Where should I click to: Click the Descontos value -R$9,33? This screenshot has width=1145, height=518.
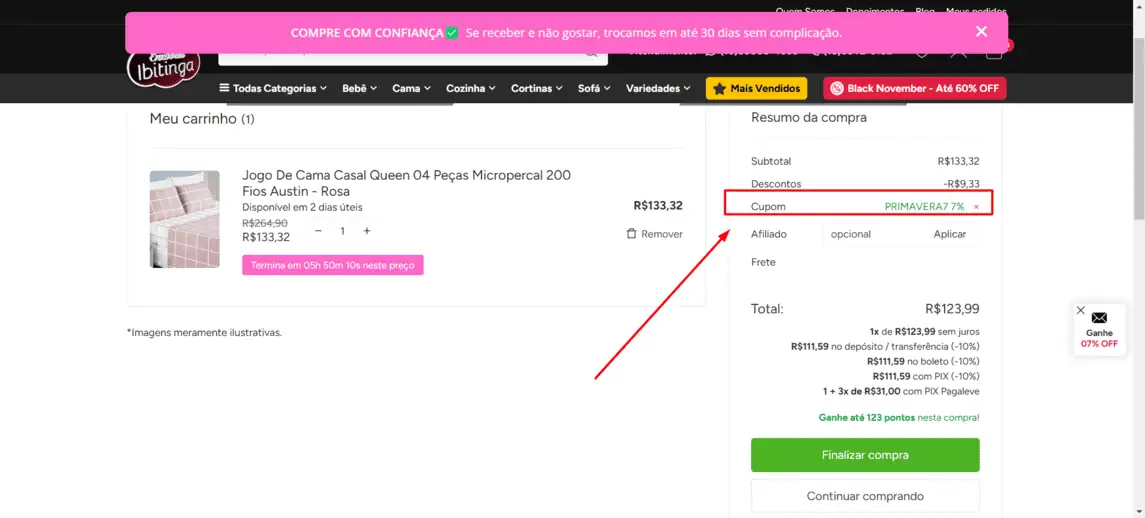click(x=960, y=184)
